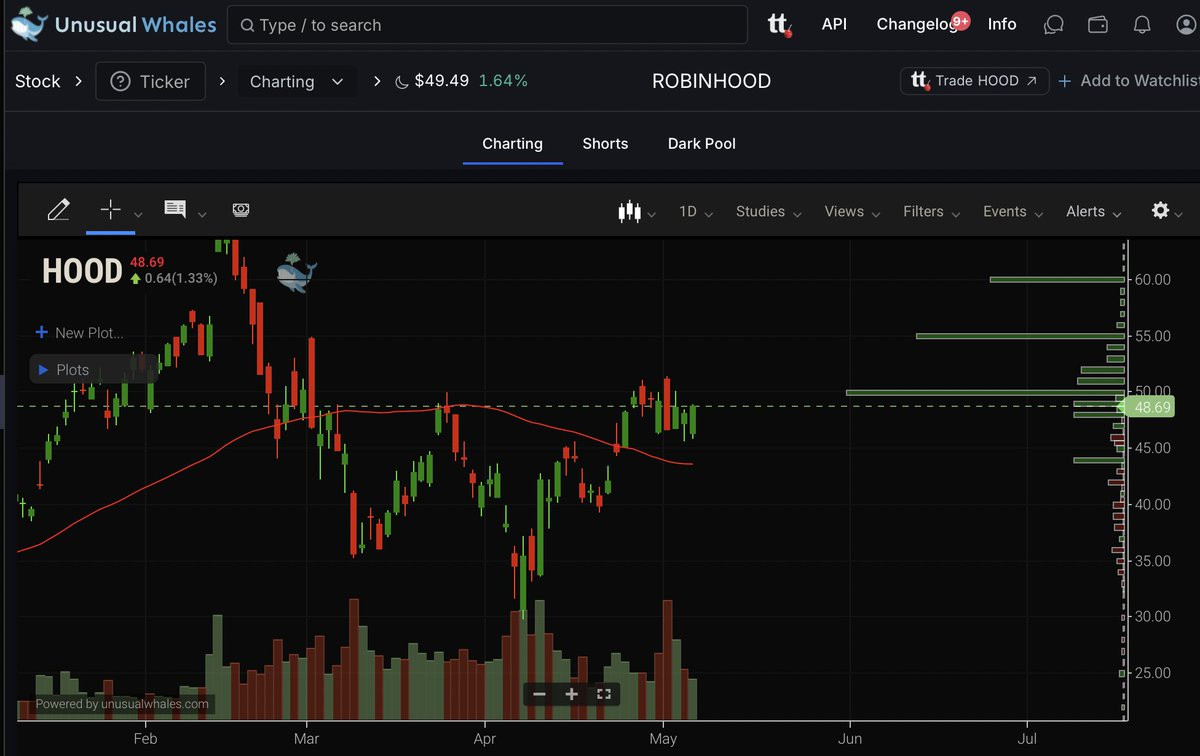Switch to the Shorts tab
Viewport: 1200px width, 756px height.
pyautogui.click(x=605, y=144)
